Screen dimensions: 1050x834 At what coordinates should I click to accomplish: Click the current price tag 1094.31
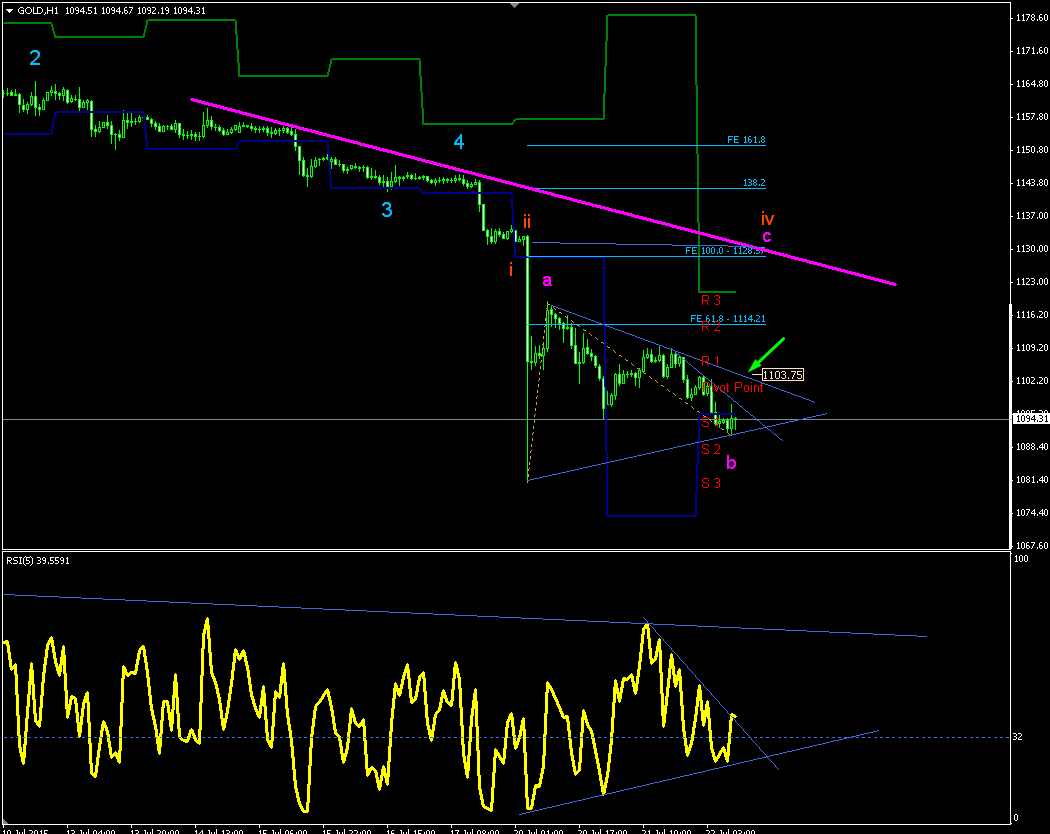pyautogui.click(x=1031, y=419)
